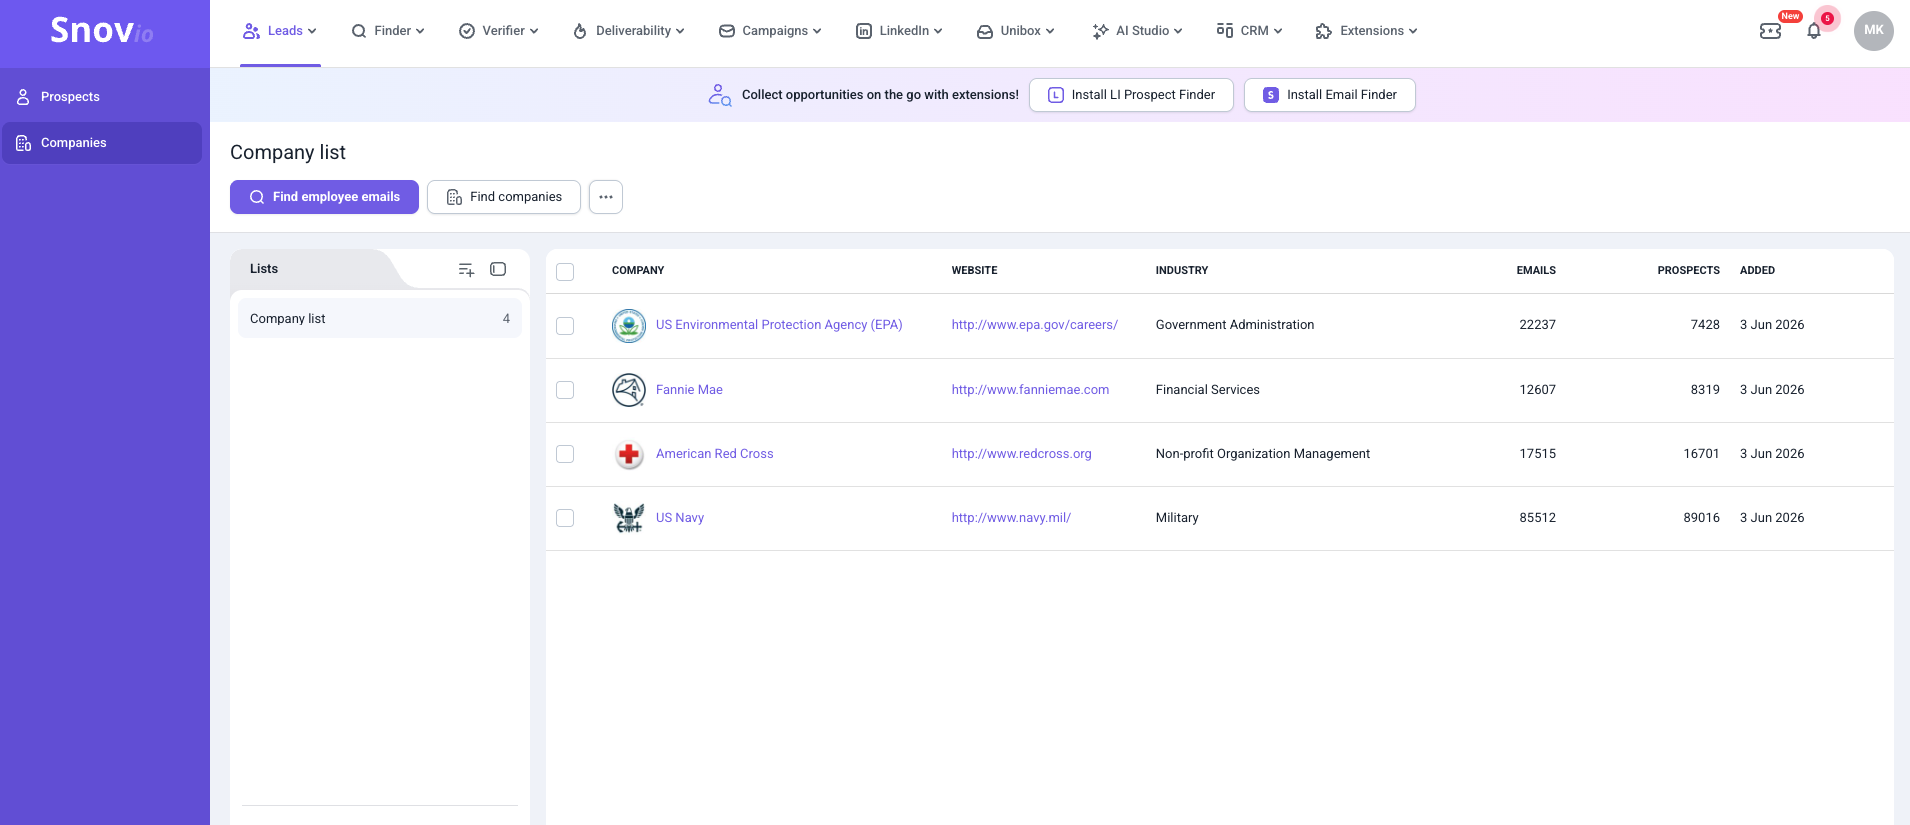This screenshot has width=1910, height=825.
Task: Click the '85512' emails count cell
Action: coord(1538,518)
